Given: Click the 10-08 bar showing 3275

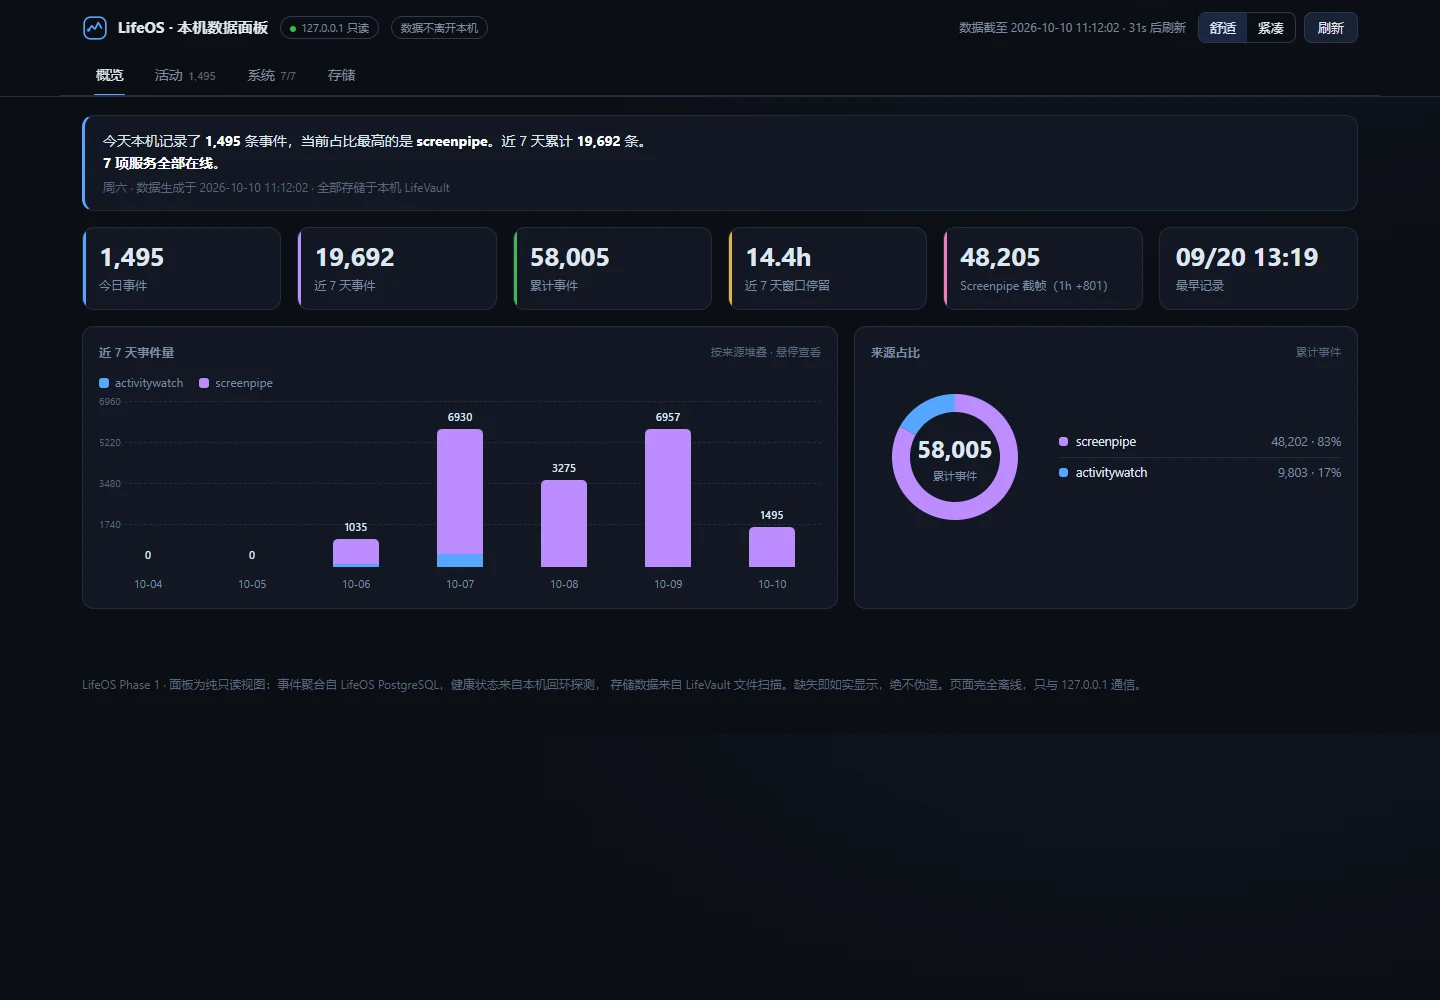Looking at the screenshot, I should [x=564, y=524].
